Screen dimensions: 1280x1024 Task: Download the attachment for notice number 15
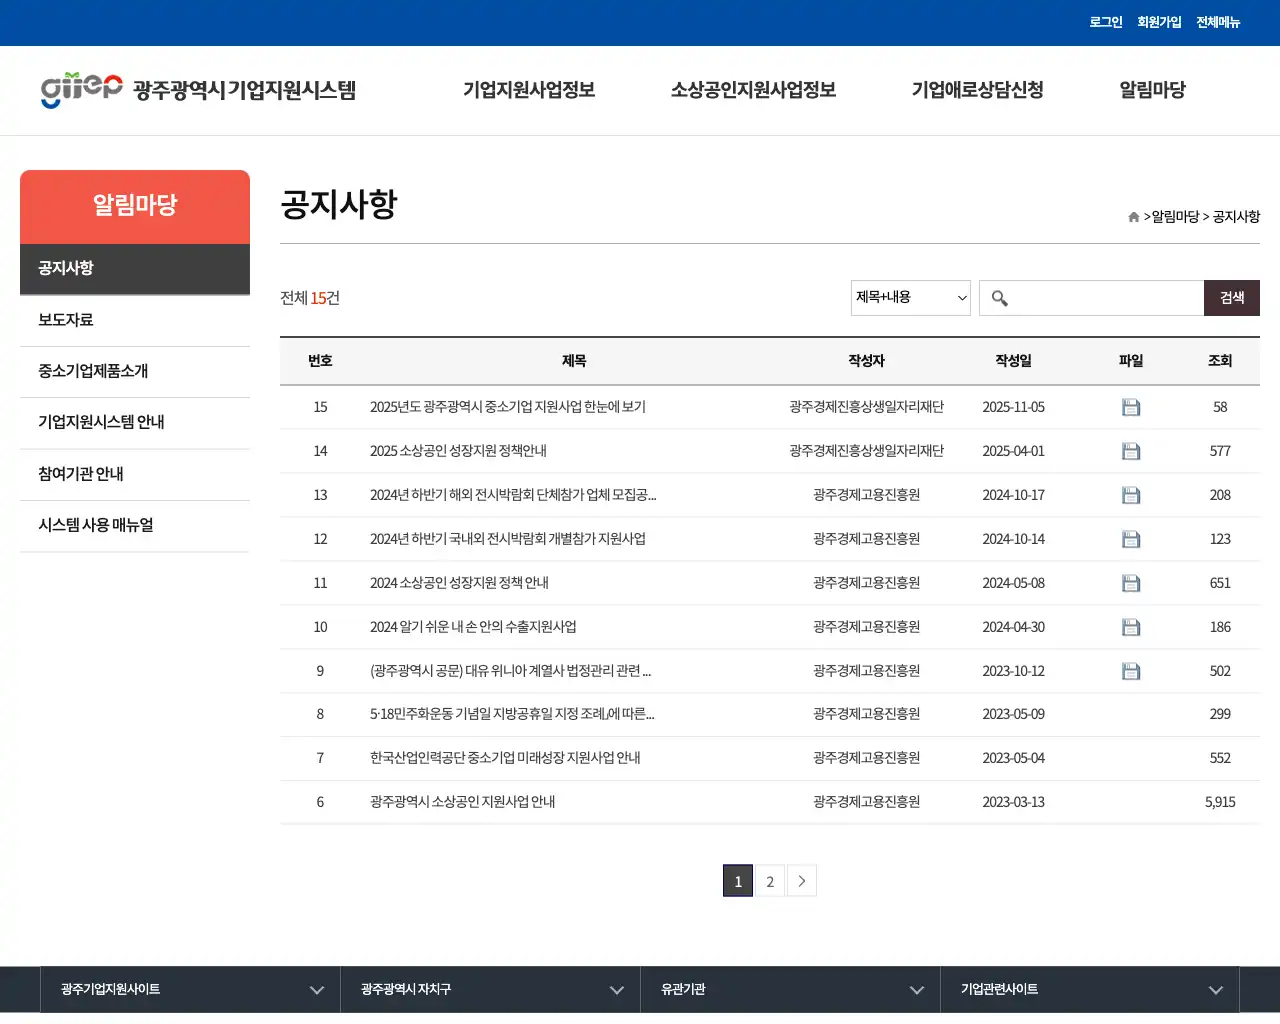point(1131,407)
